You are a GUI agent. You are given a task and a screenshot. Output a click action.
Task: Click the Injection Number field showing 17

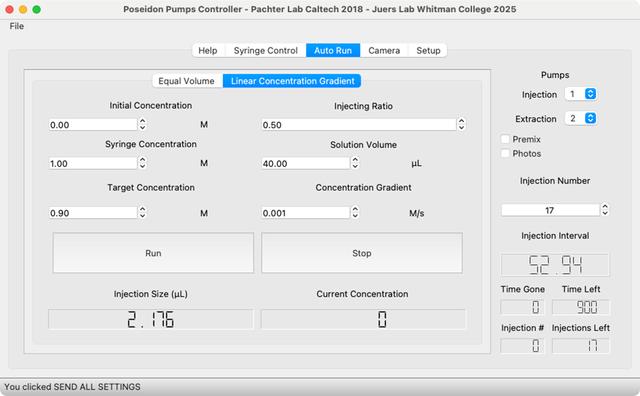(x=550, y=210)
